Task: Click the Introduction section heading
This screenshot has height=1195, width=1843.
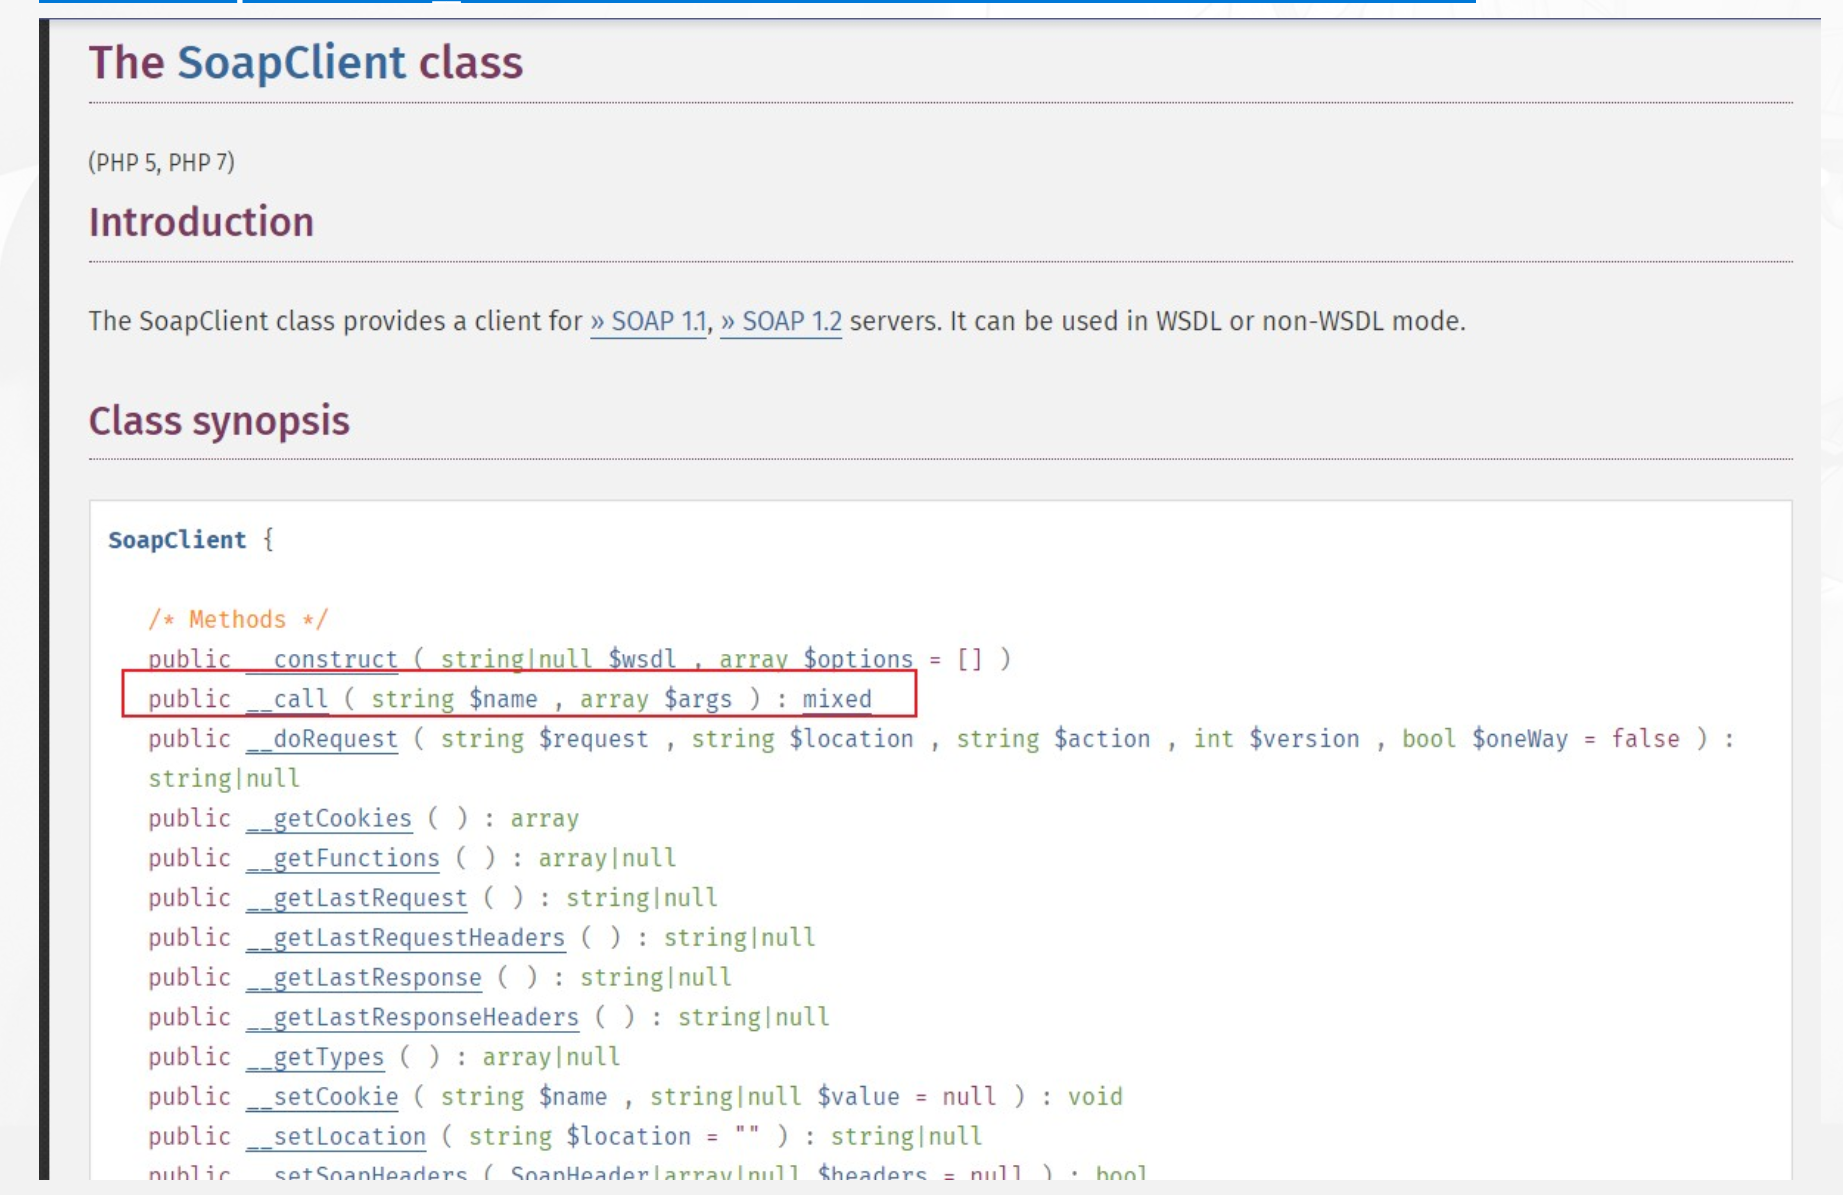Action: [201, 222]
